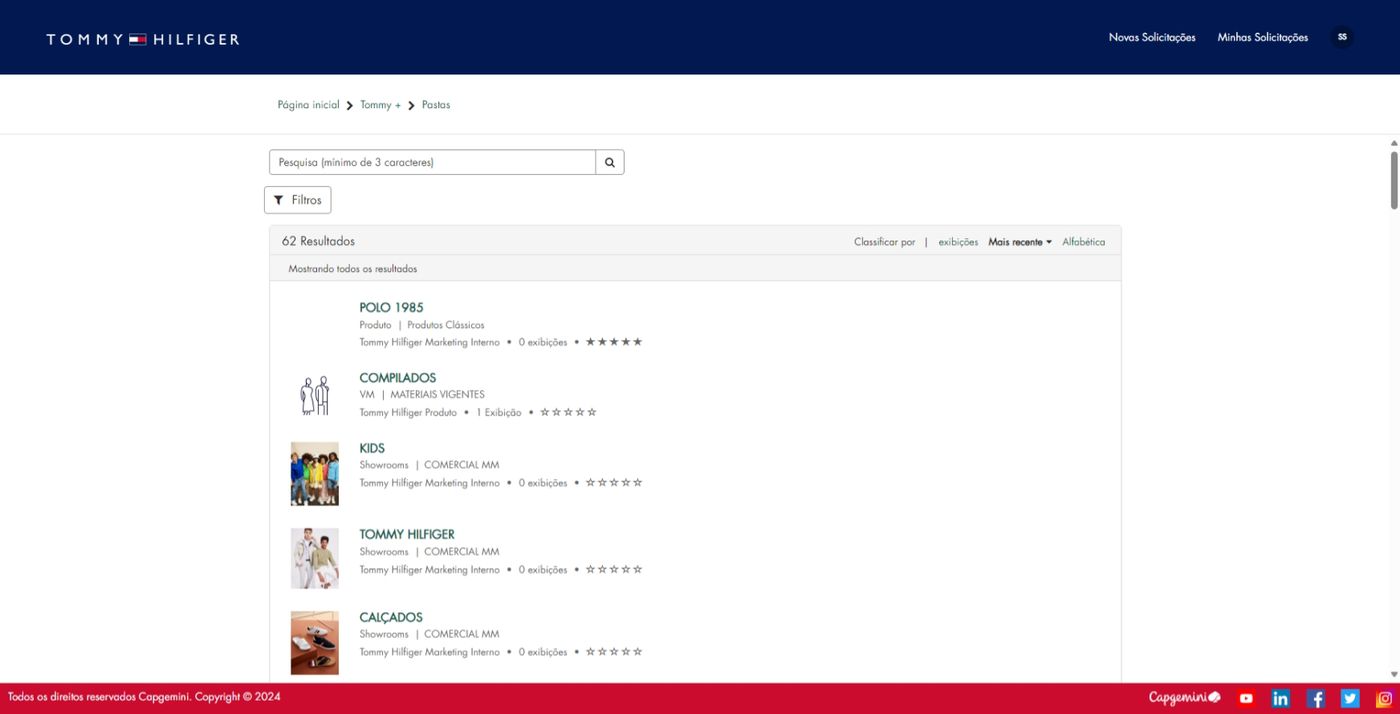Image resolution: width=1400 pixels, height=714 pixels.
Task: Click the star rating on TOMMY HILFIGER row
Action: 614,570
